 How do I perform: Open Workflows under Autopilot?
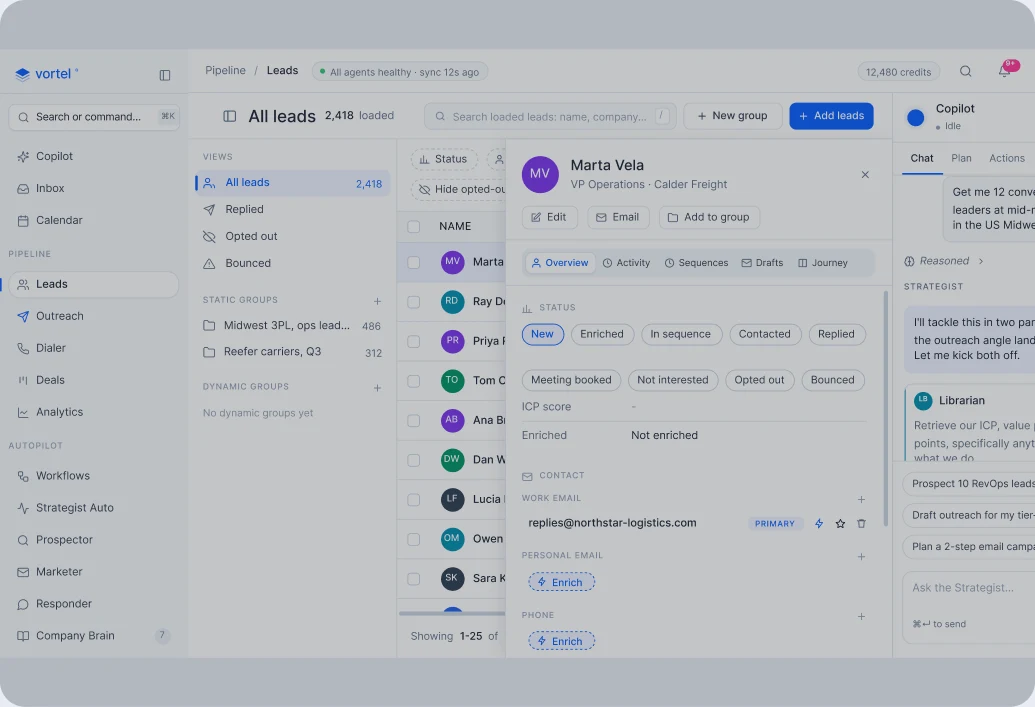coord(94,476)
